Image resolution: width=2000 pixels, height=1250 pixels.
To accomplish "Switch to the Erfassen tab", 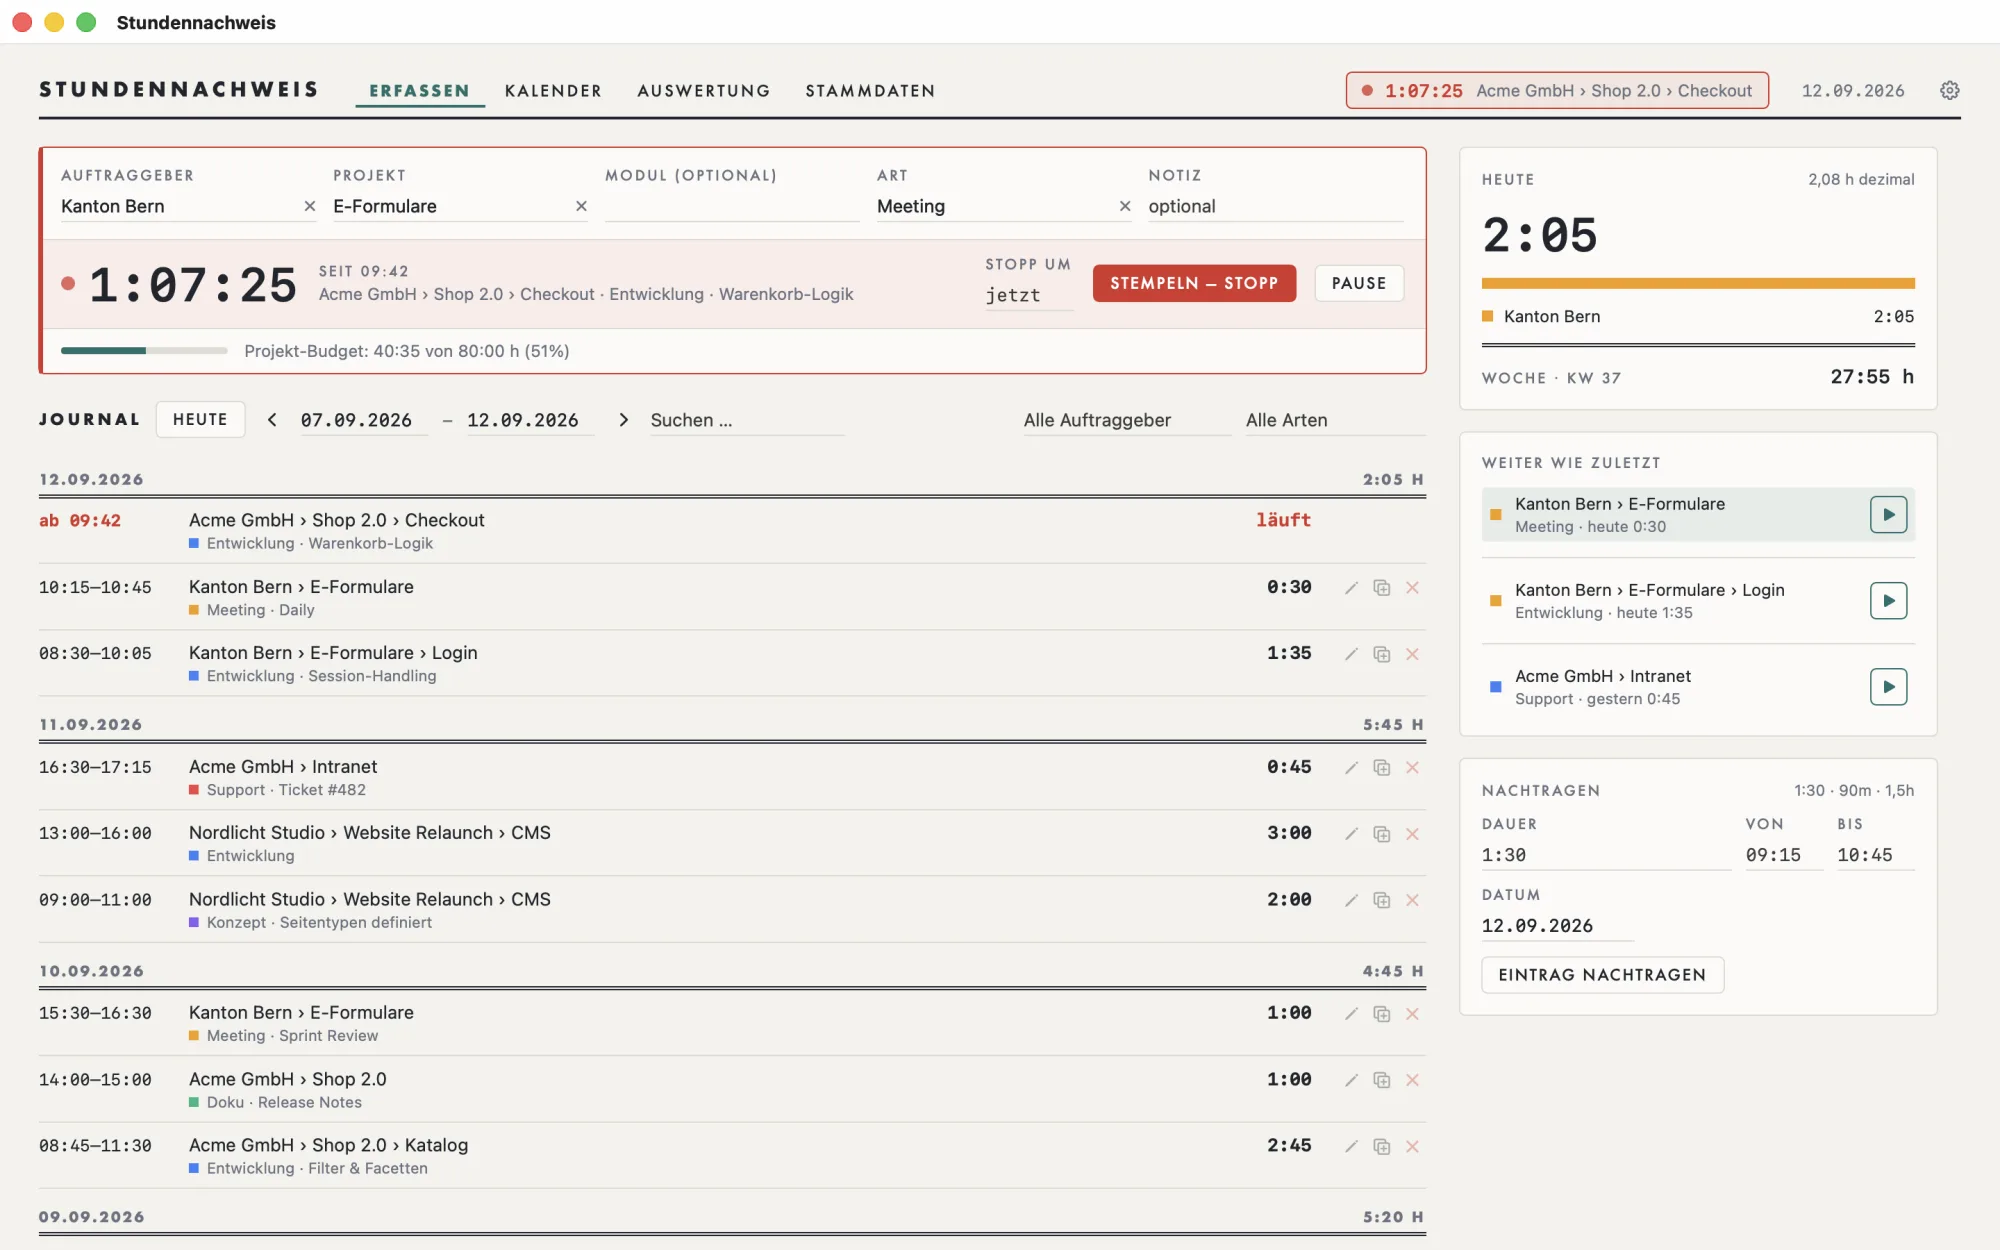I will point(419,90).
